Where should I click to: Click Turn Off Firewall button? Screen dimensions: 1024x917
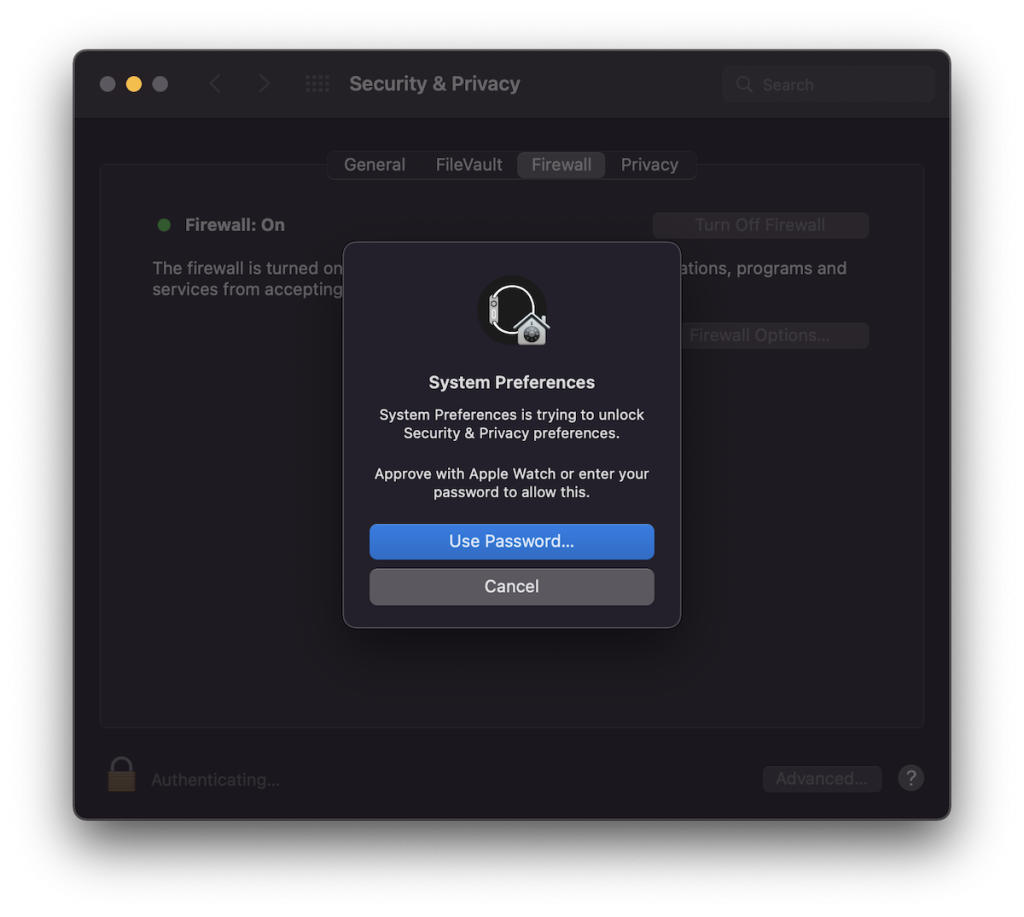[x=760, y=225]
